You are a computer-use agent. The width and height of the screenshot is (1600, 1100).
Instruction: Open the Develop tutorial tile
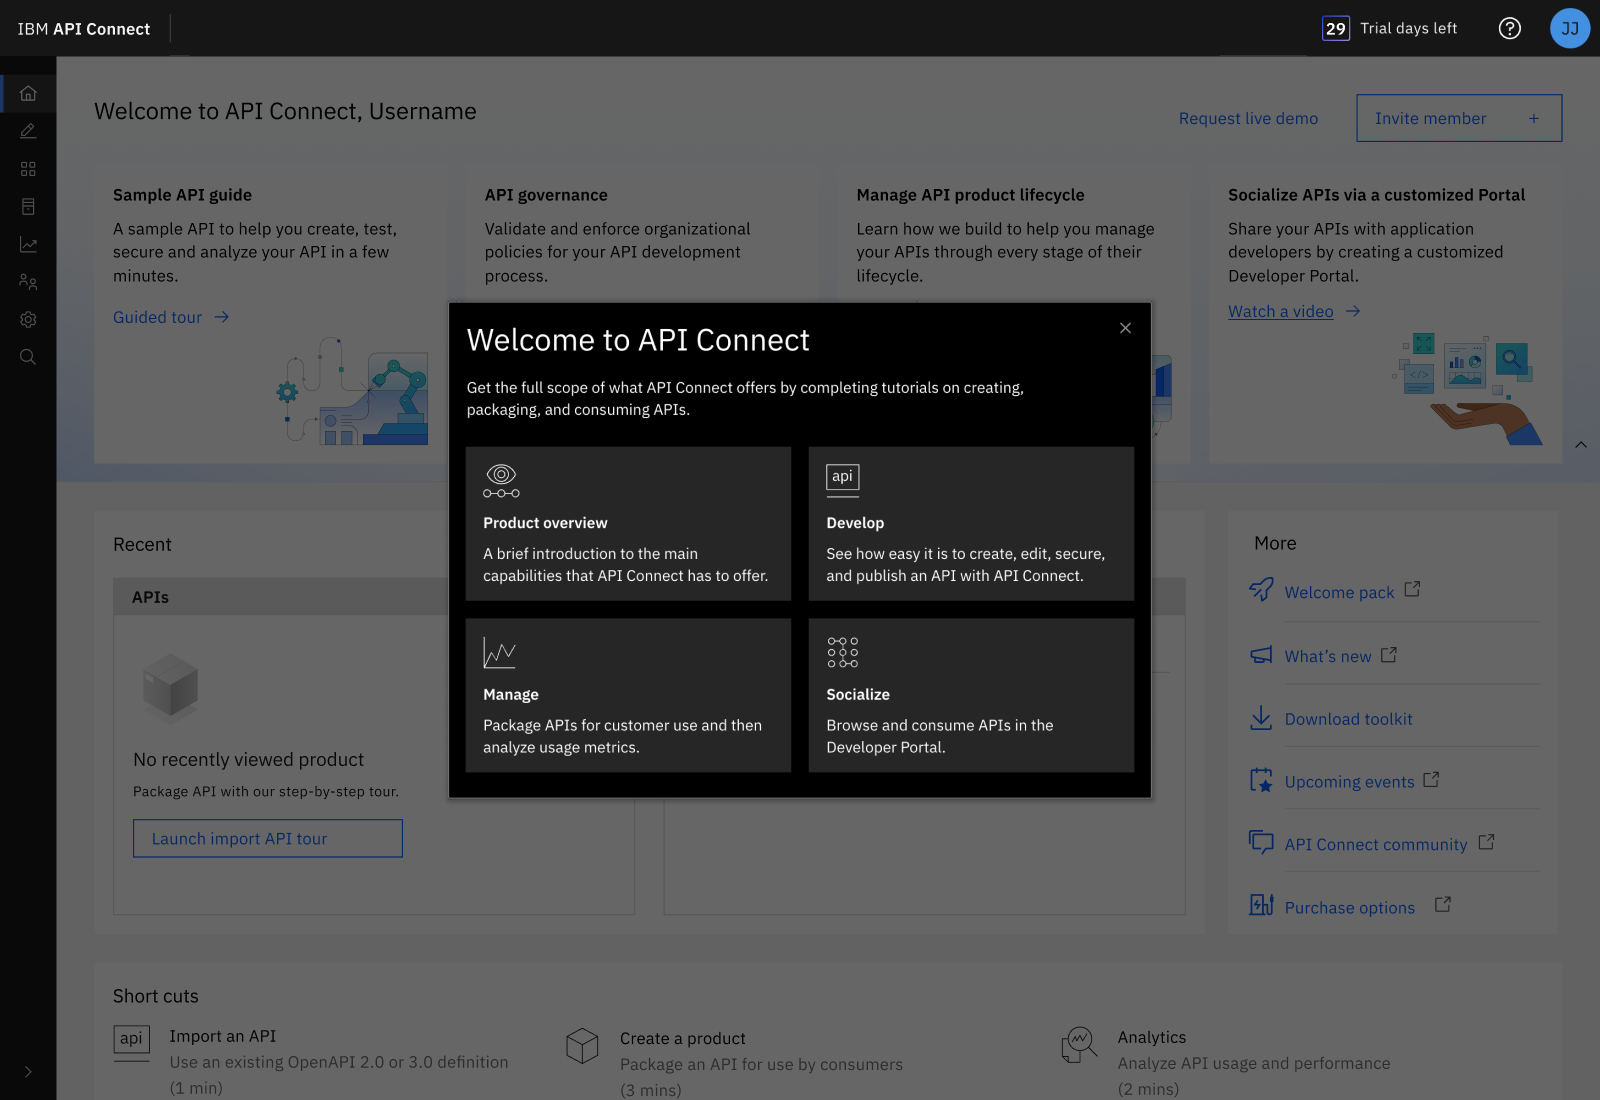[x=971, y=524]
